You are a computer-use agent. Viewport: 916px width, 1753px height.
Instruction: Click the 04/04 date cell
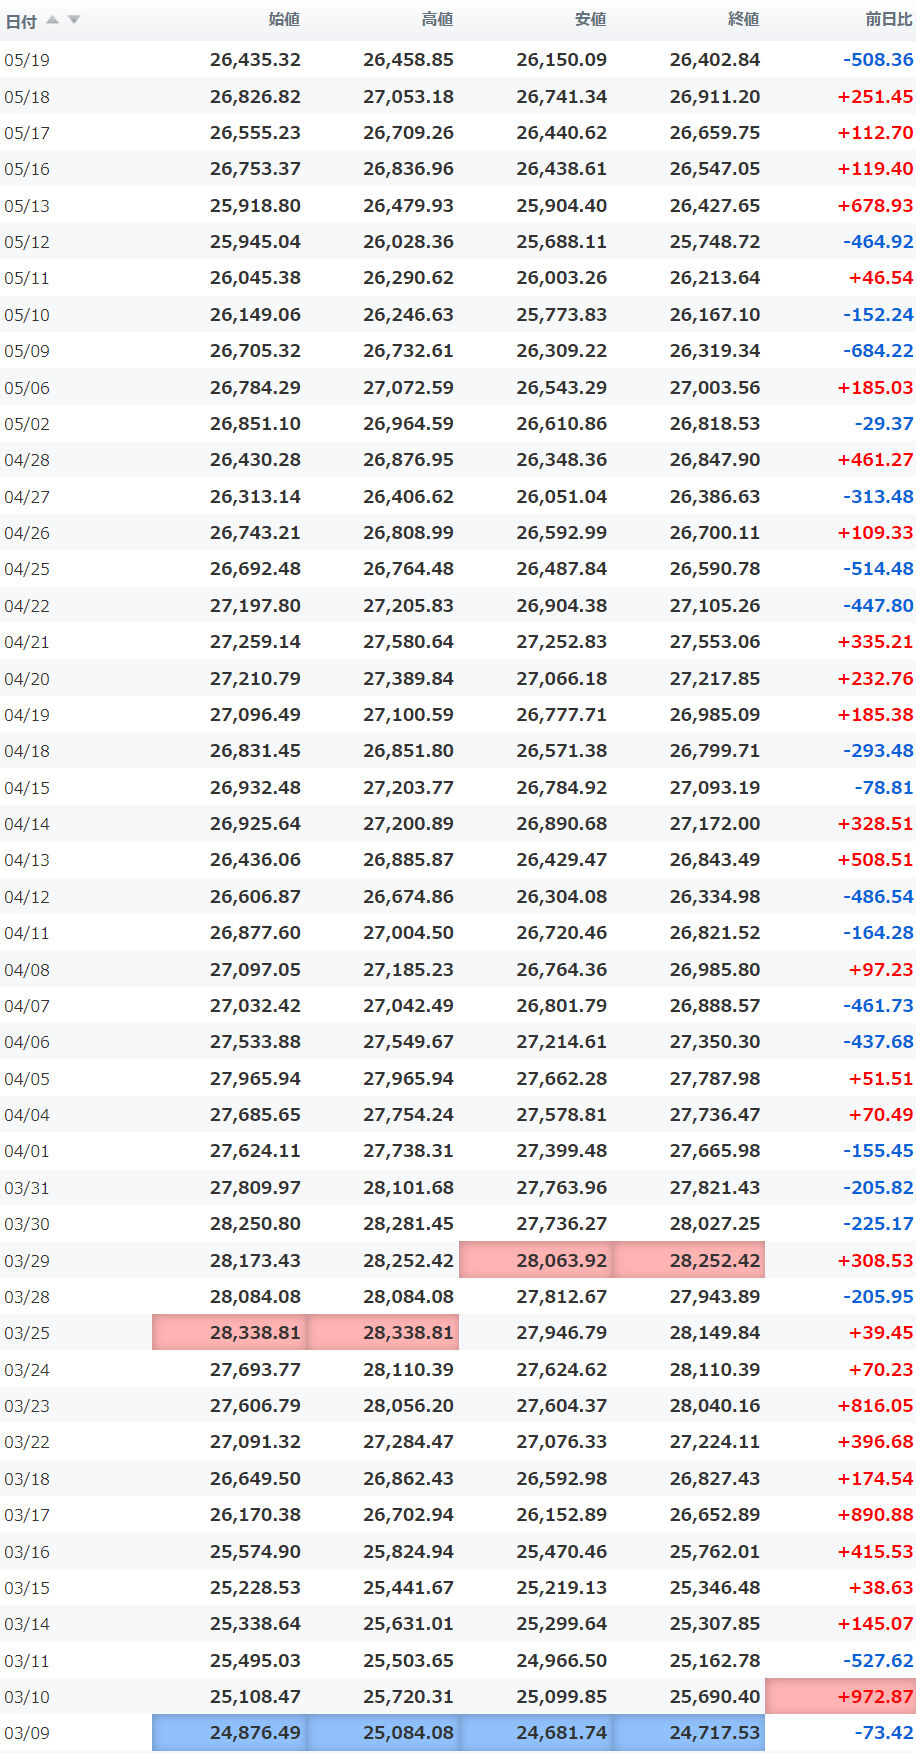tap(27, 1115)
